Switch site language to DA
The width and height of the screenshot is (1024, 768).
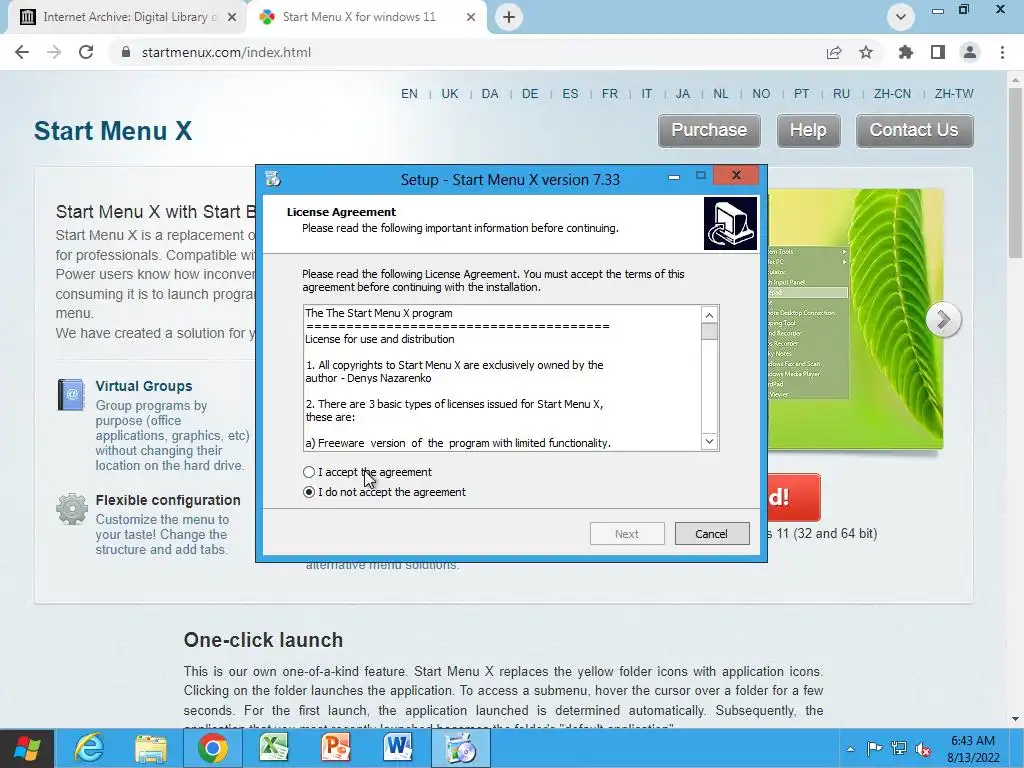(490, 94)
